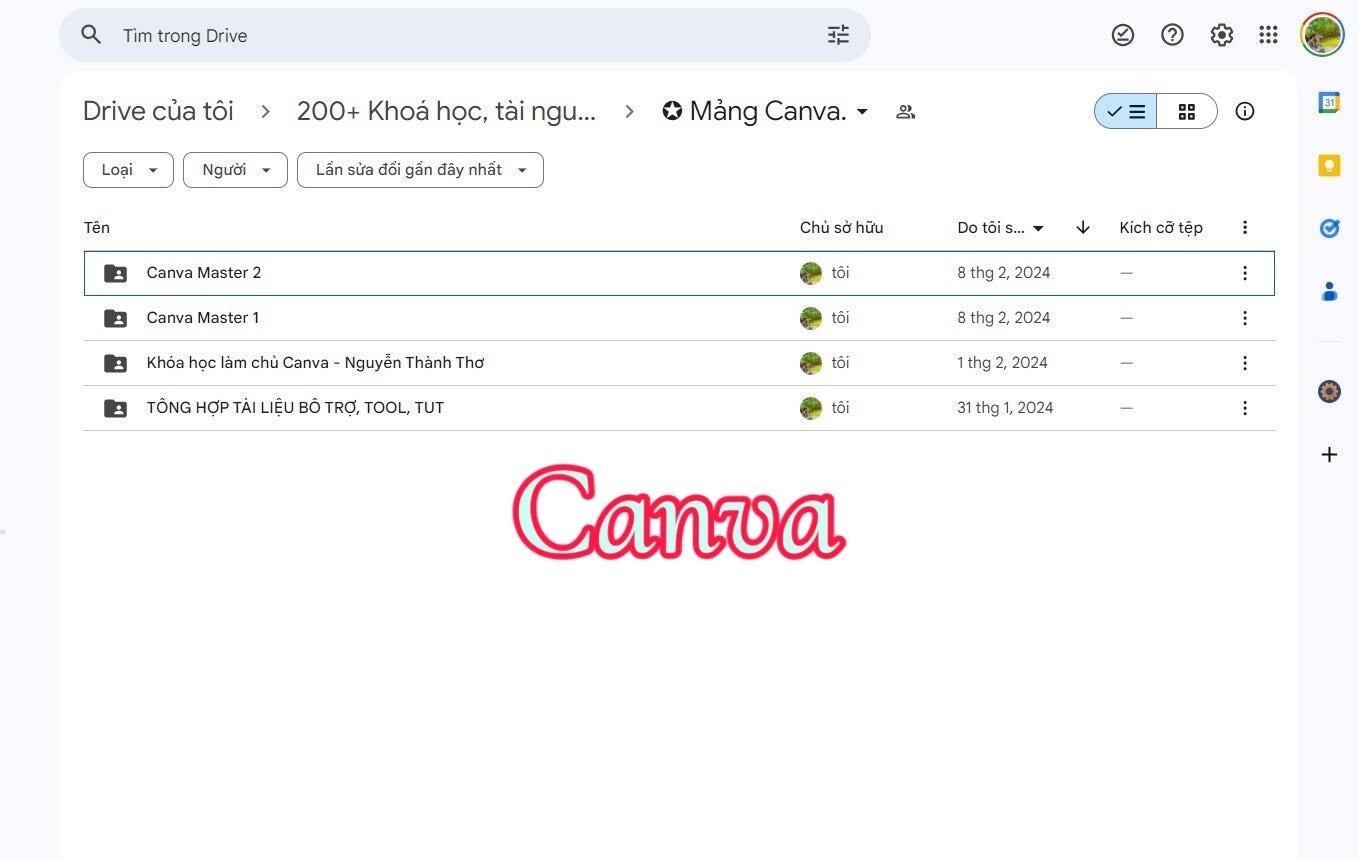Open Google Keep side panel icon
This screenshot has width=1359, height=859.
tap(1329, 166)
